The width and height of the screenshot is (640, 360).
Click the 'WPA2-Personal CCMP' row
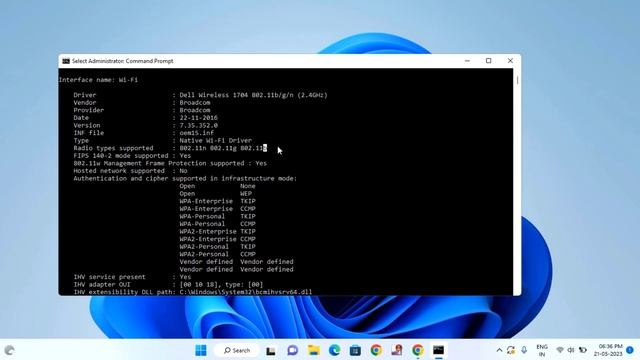coord(217,254)
